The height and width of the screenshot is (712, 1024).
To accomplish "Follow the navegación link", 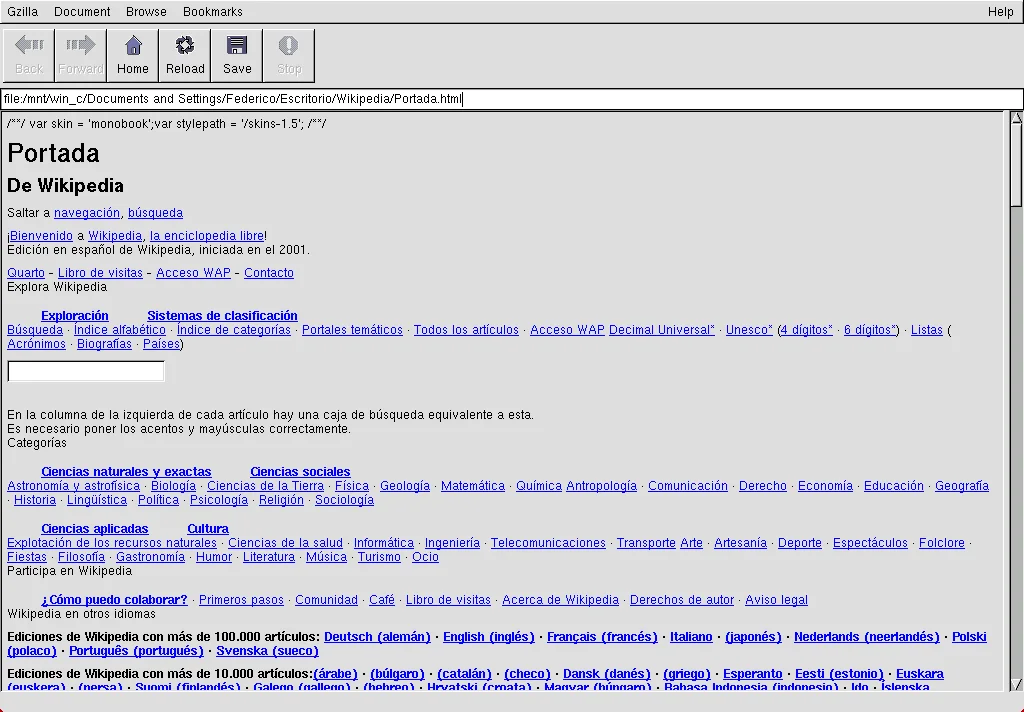I will (87, 213).
